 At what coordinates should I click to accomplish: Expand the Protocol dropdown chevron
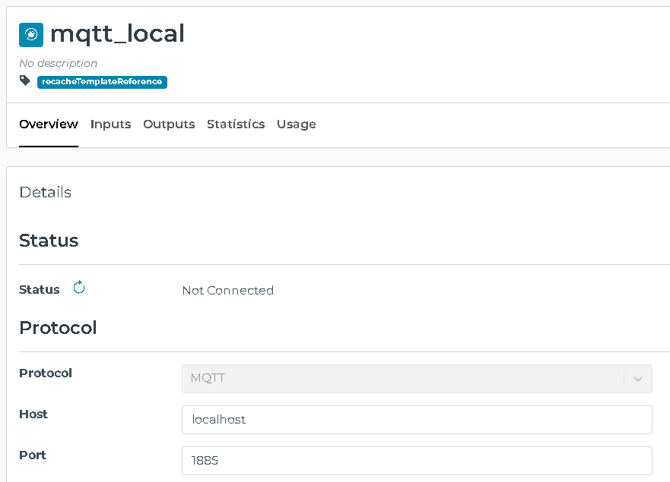[x=638, y=379]
